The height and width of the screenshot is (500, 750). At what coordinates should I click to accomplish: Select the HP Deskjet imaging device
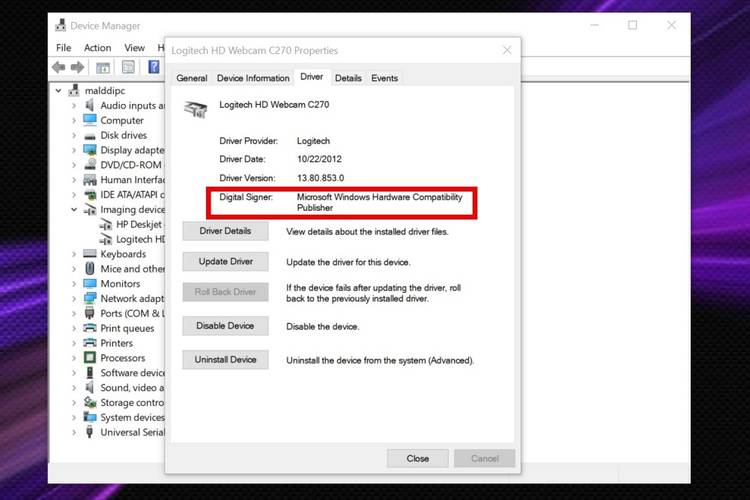pos(132,224)
